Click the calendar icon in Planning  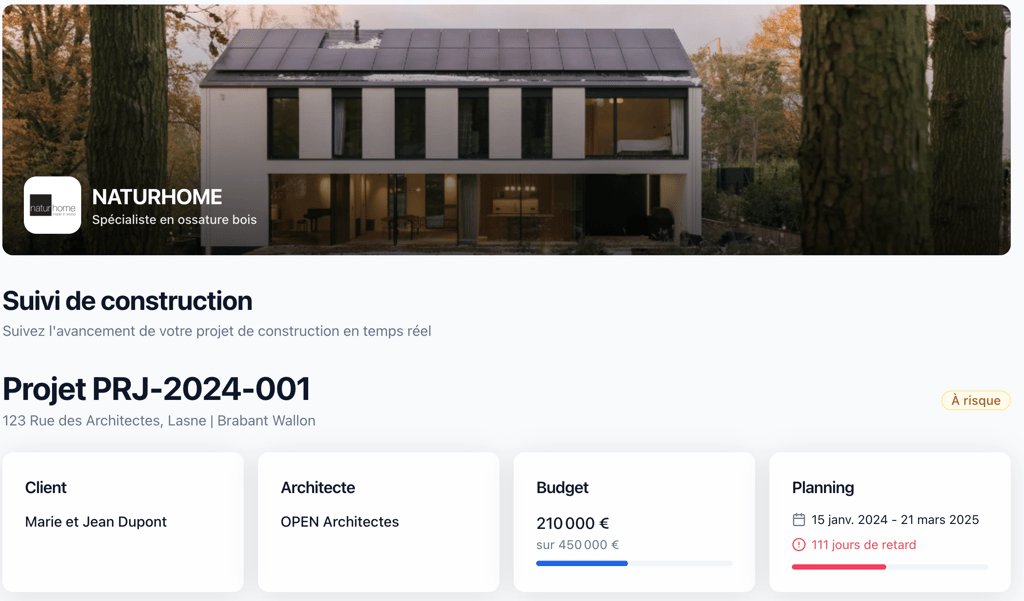click(799, 520)
